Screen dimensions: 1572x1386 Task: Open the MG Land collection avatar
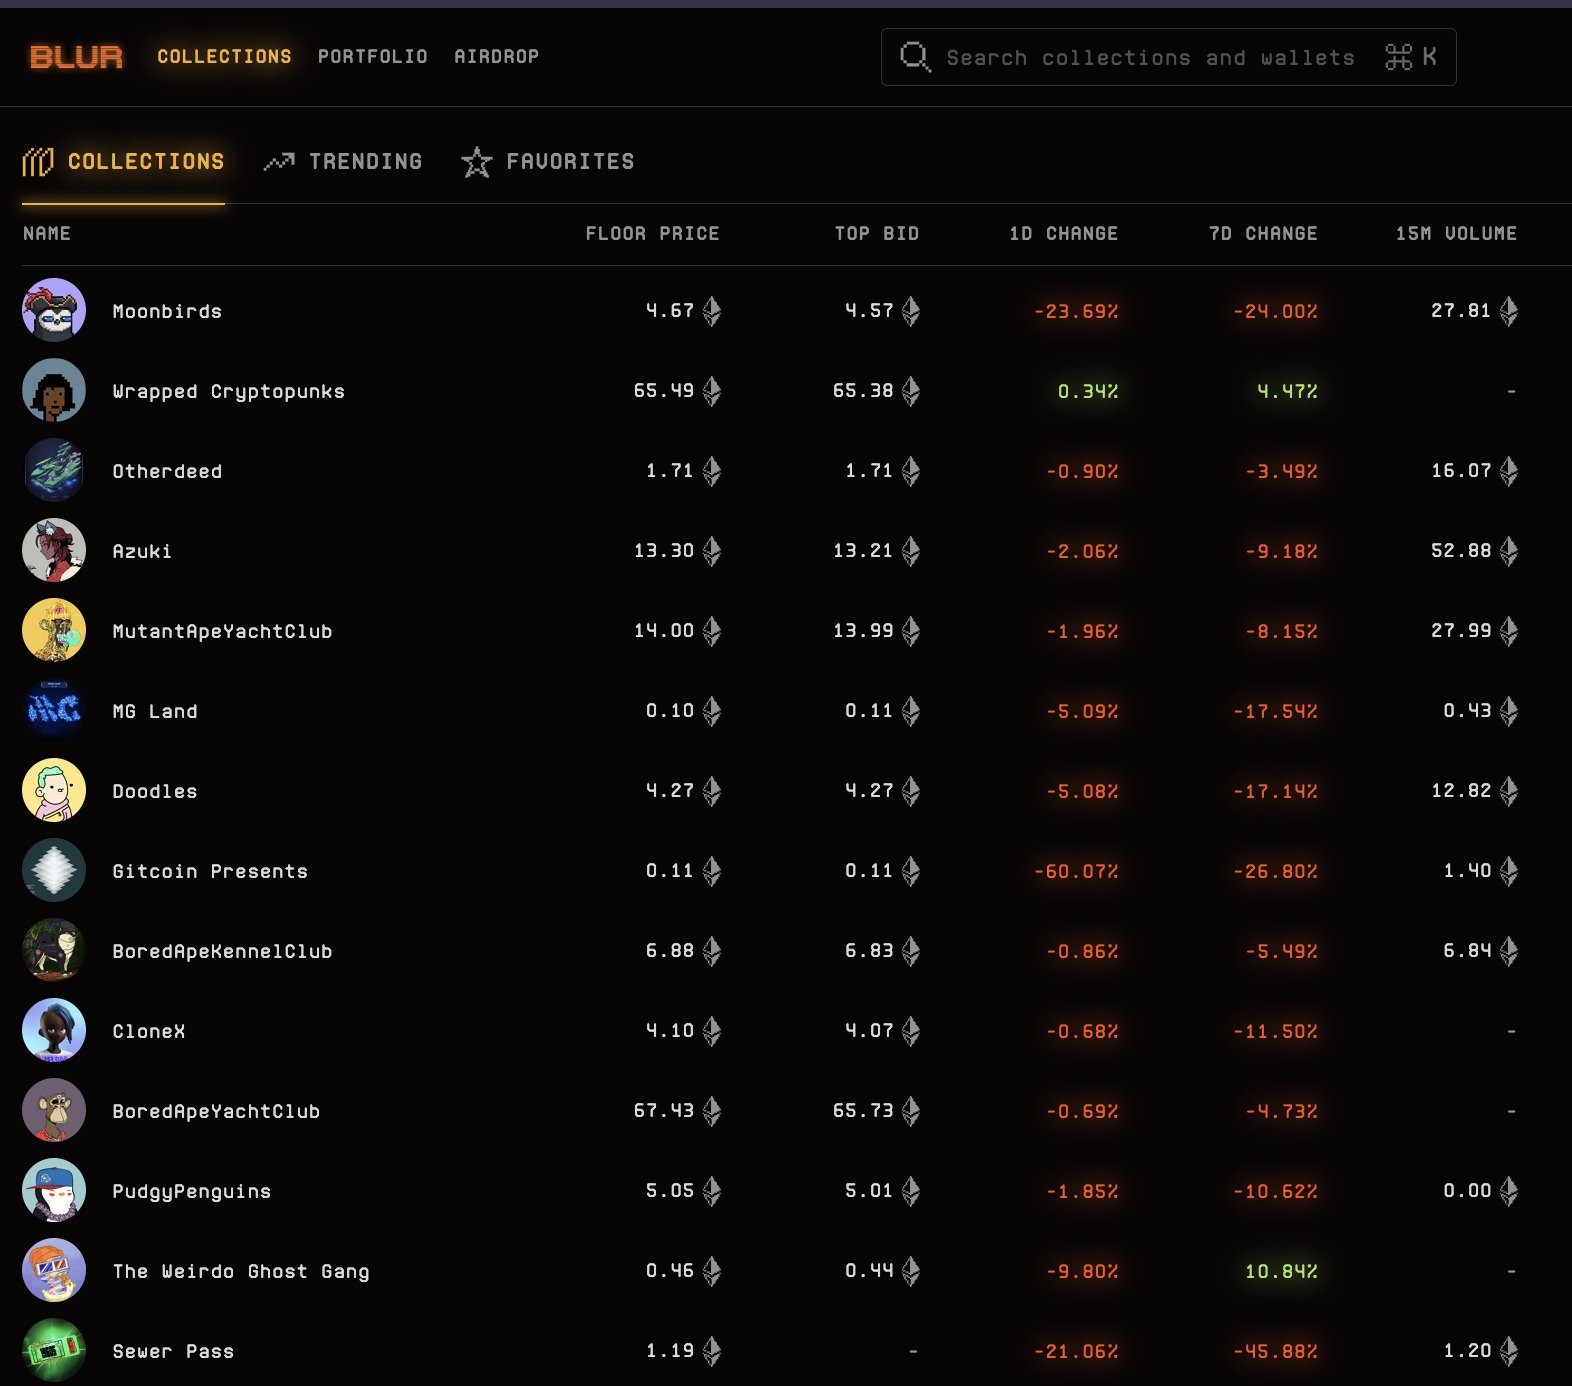[x=54, y=711]
